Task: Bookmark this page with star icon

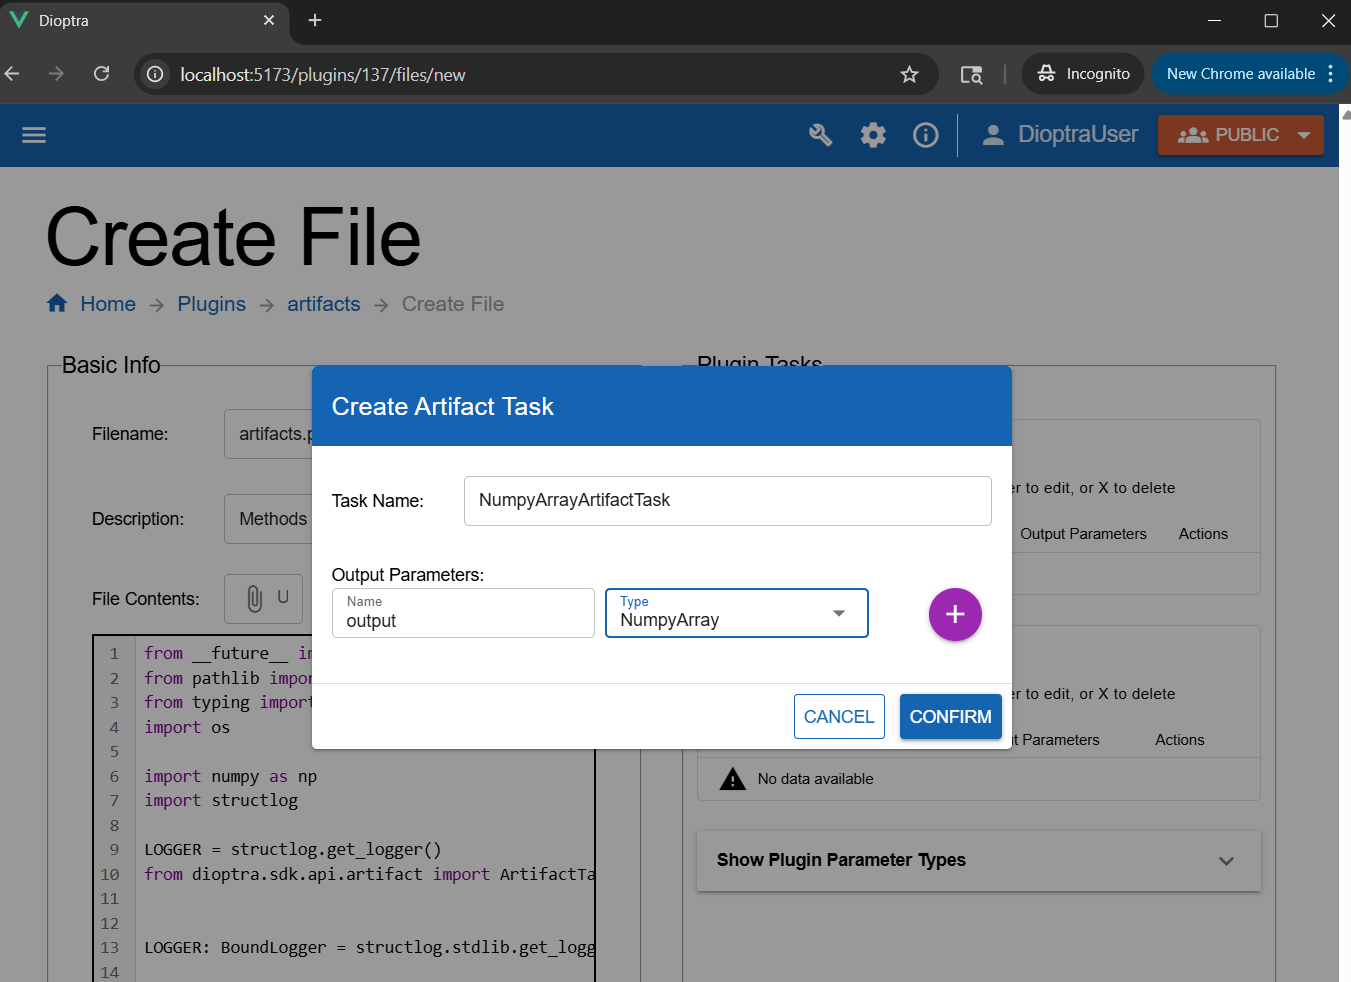Action: click(x=909, y=75)
